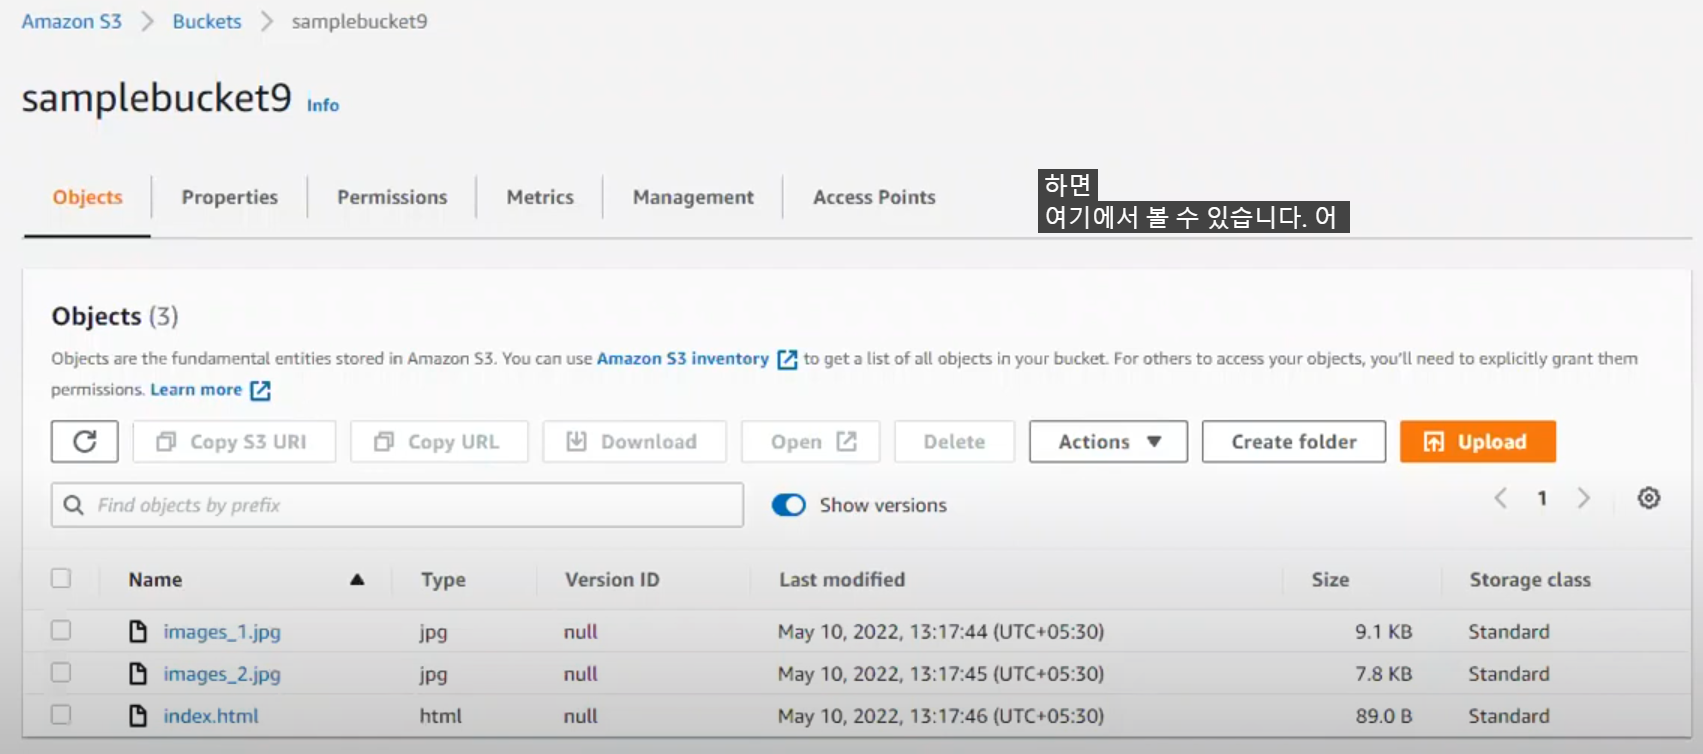Viewport: 1703px width, 754px height.
Task: Click the 9.1 KB size cell
Action: point(1383,632)
